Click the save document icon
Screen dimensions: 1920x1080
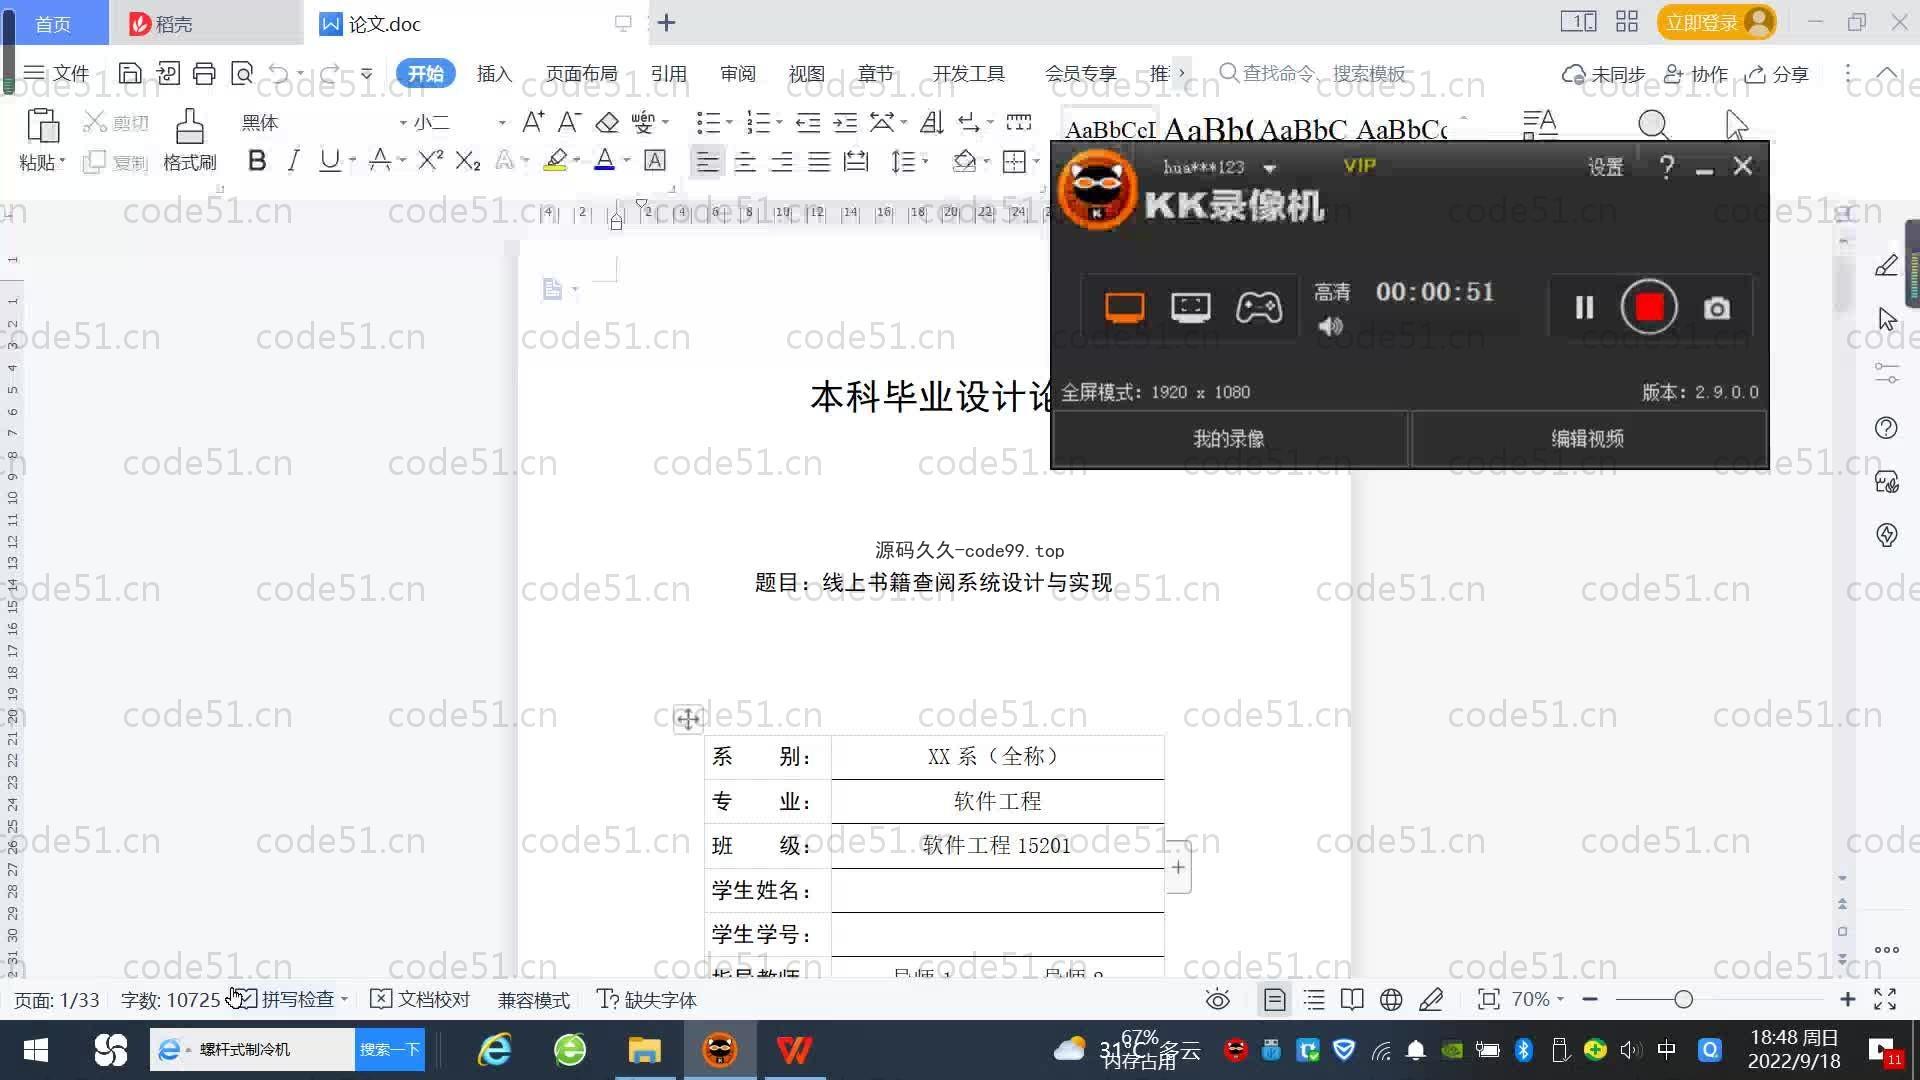(130, 73)
